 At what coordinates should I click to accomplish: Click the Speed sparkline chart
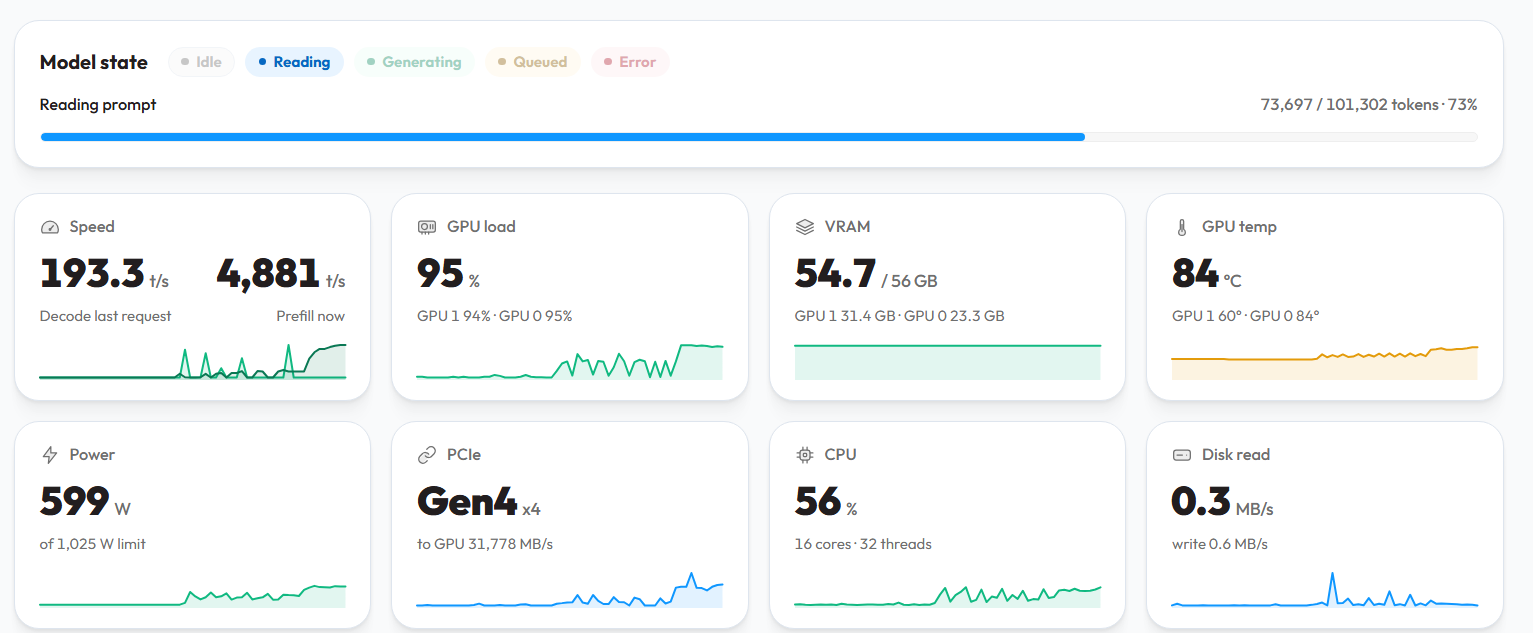tap(193, 361)
